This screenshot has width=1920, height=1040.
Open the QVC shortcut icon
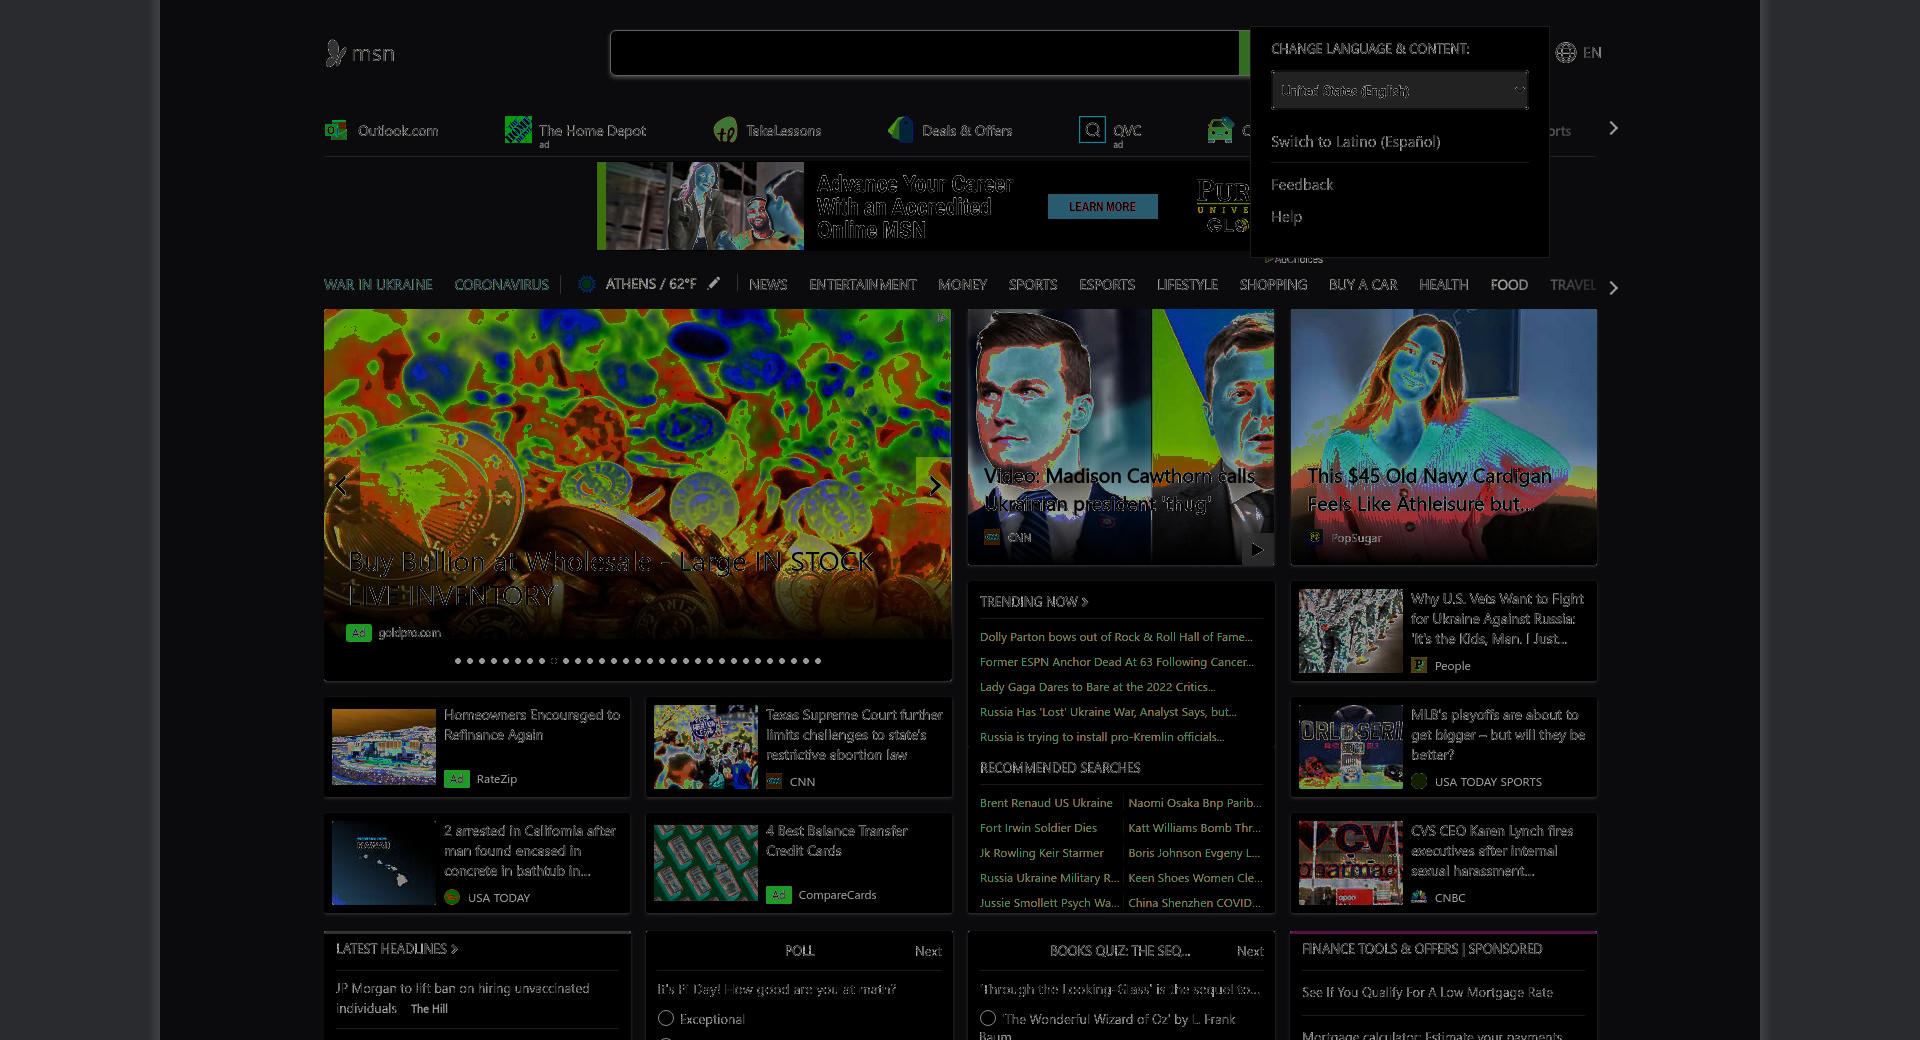pyautogui.click(x=1092, y=130)
